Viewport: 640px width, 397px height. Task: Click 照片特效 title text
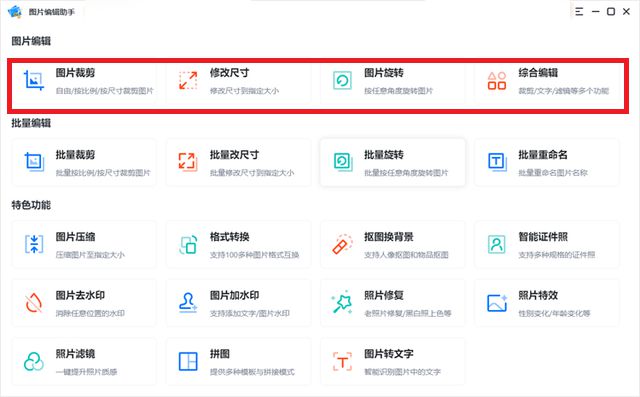(538, 295)
